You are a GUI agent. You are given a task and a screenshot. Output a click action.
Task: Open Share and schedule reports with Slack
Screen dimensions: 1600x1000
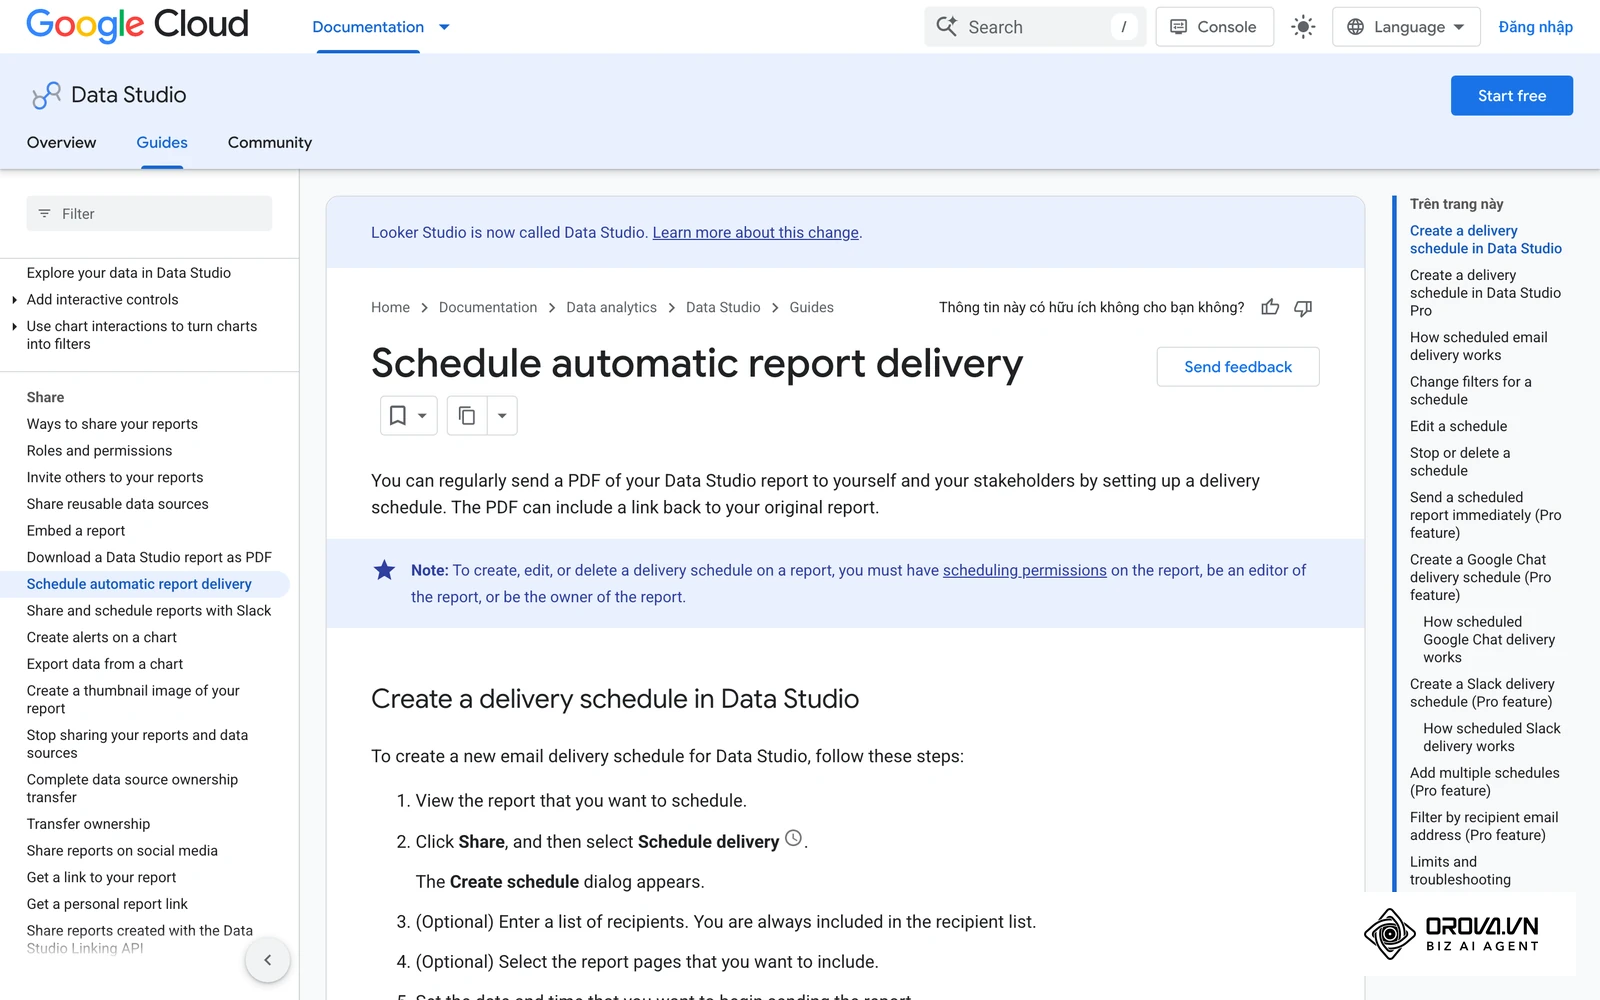[149, 611]
